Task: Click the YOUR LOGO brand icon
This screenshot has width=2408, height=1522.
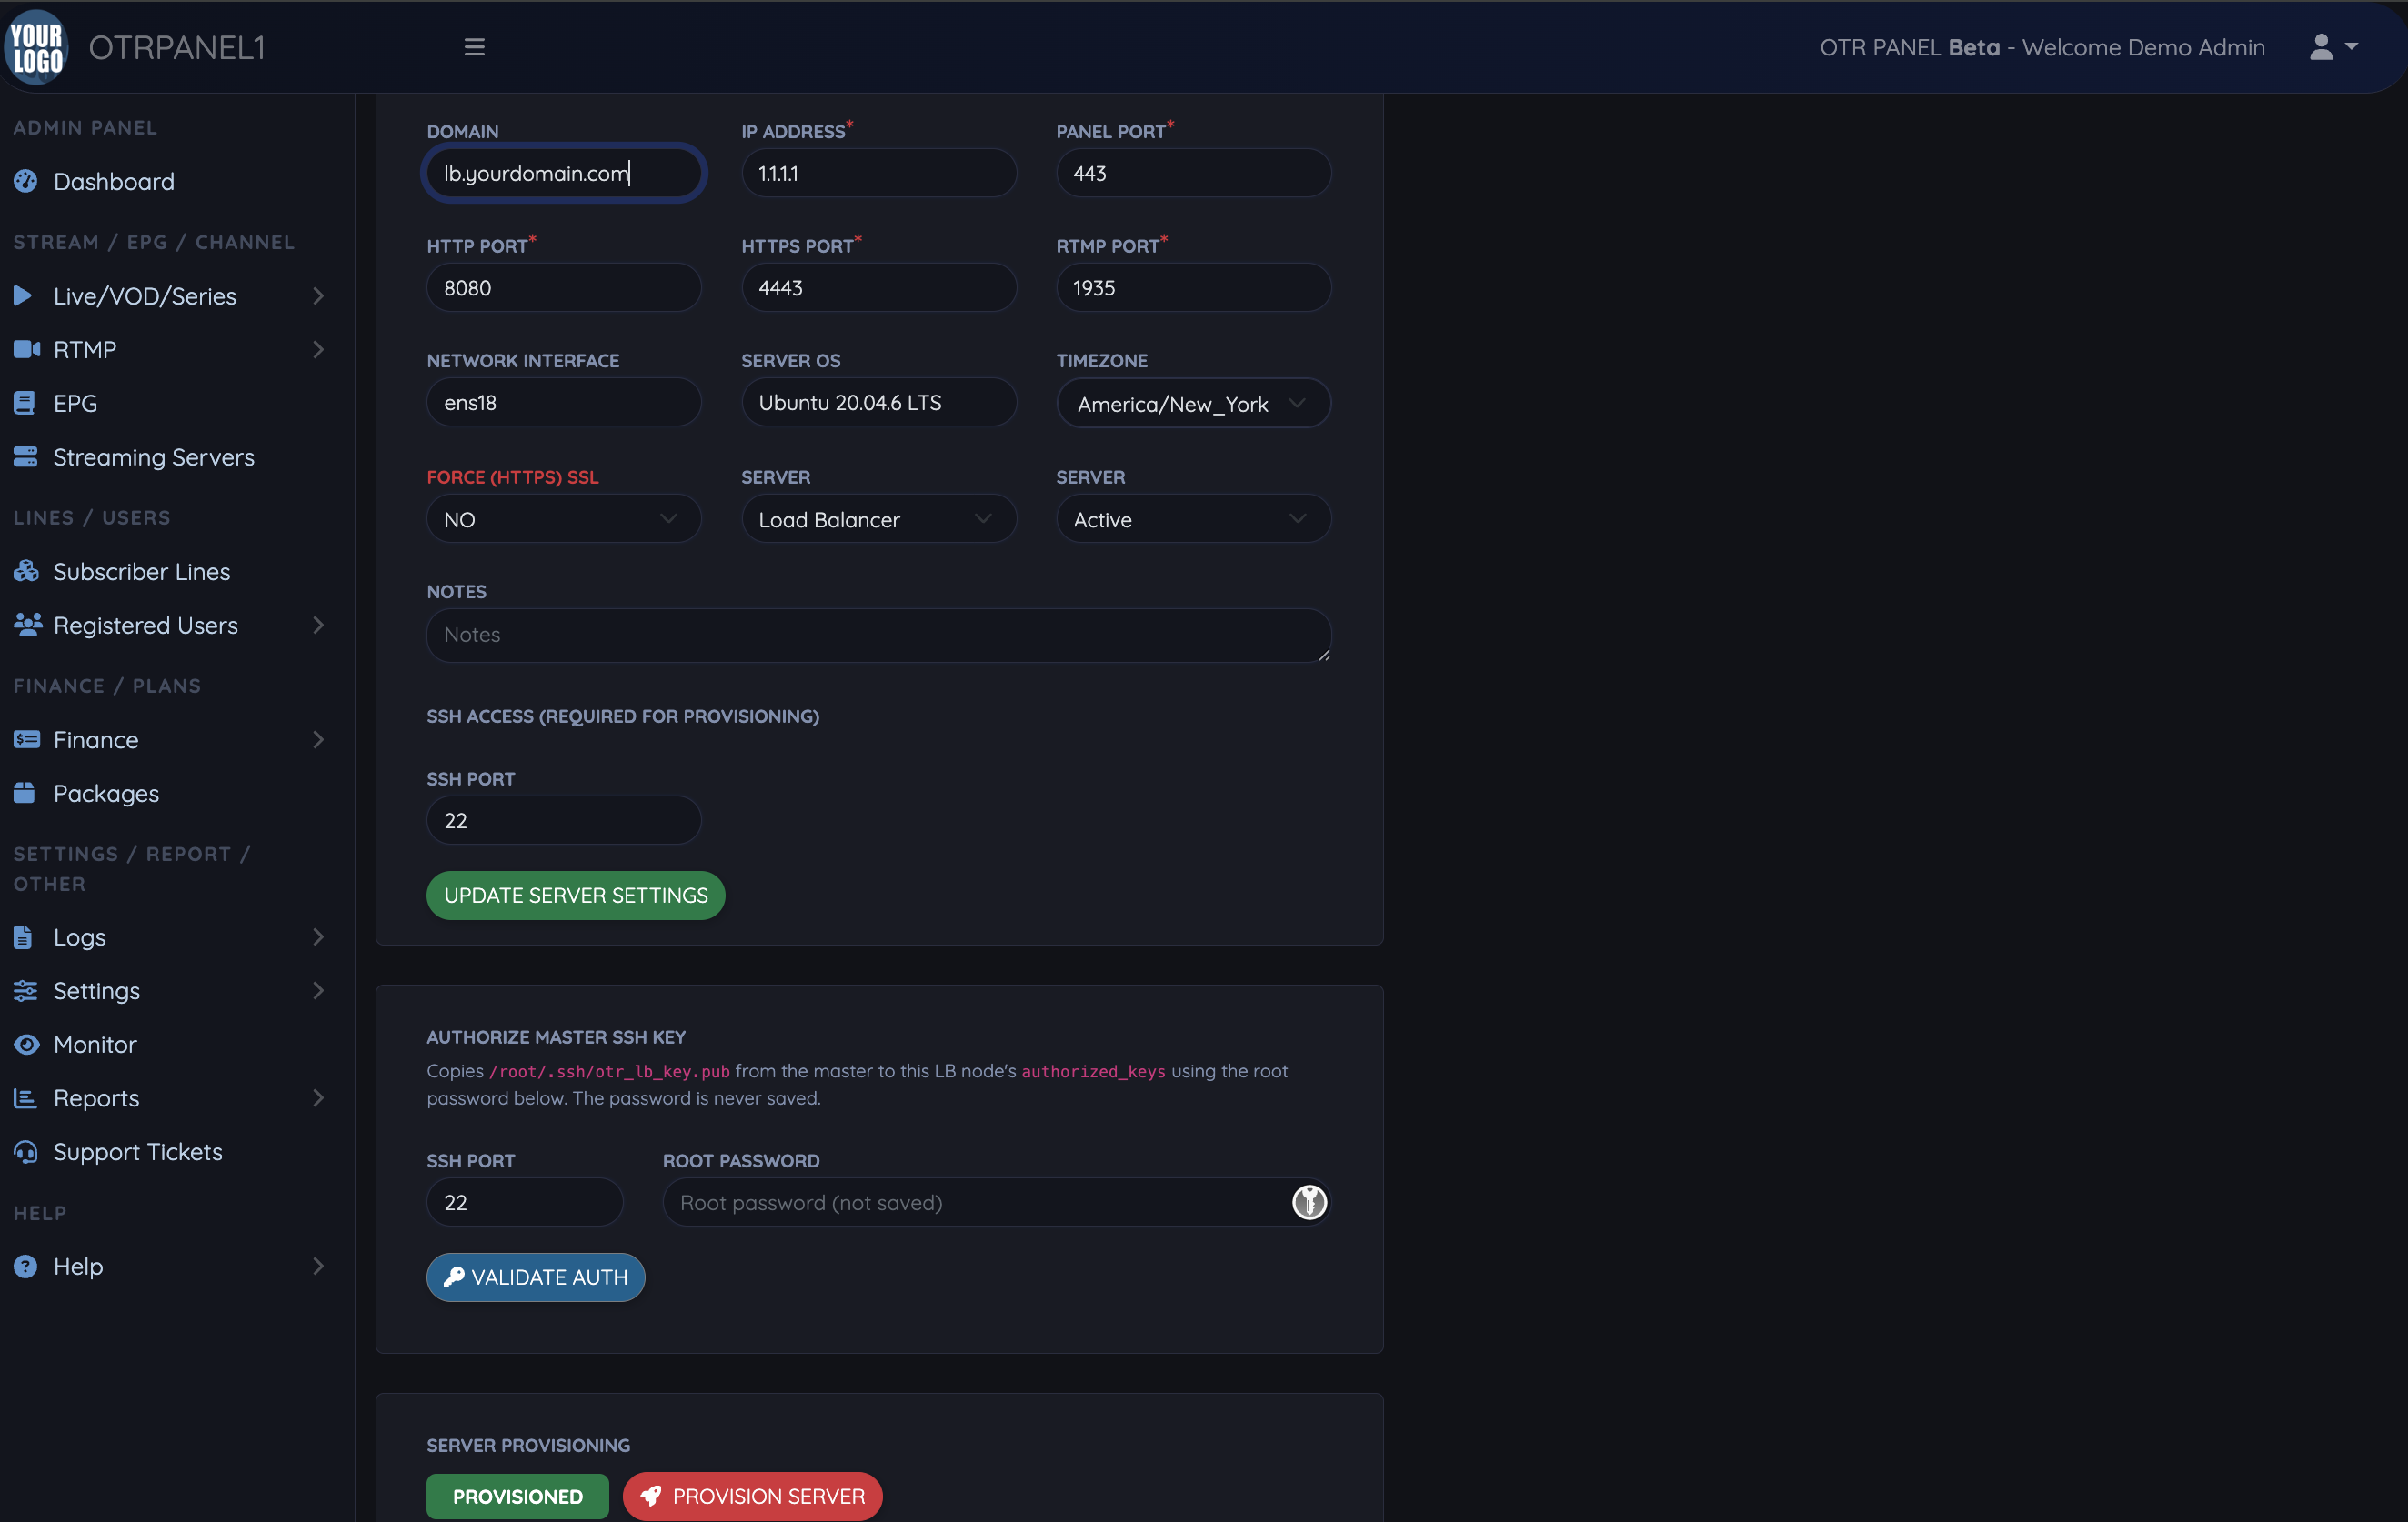Action: tap(37, 47)
